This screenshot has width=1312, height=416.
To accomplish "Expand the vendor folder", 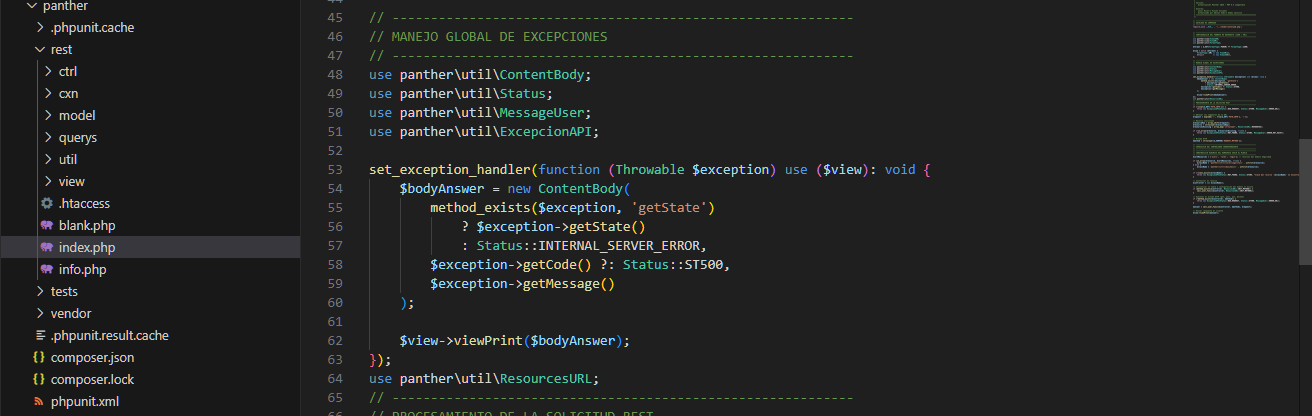I will [40, 313].
